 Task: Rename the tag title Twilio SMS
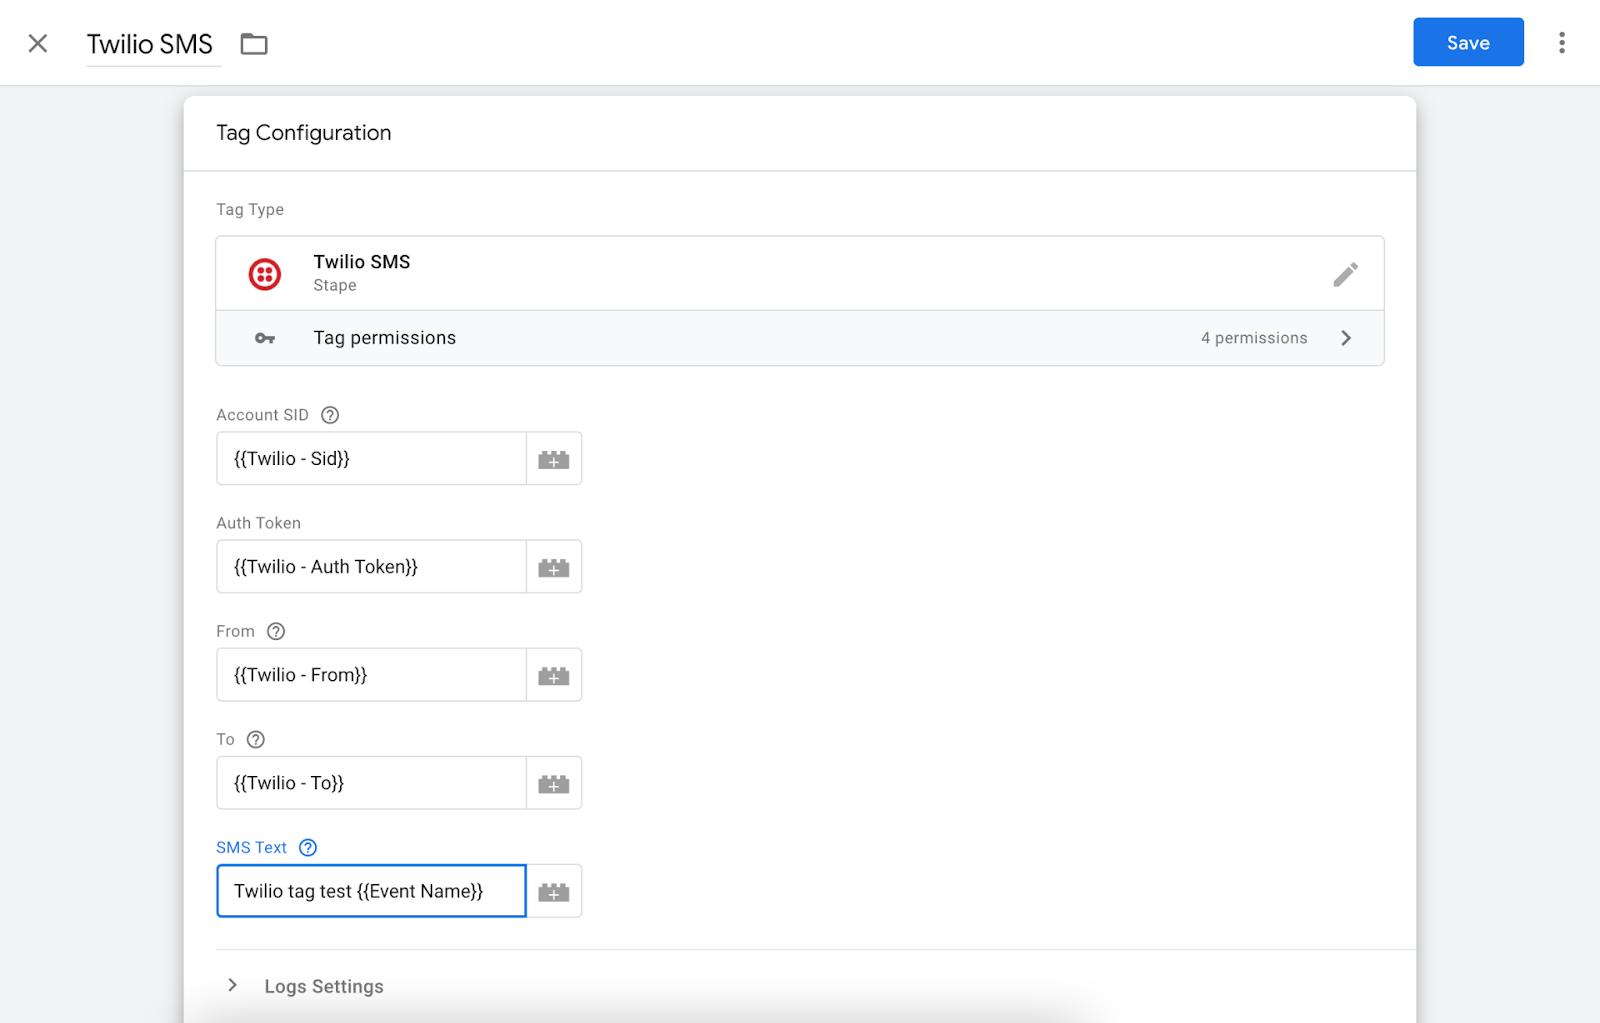pos(150,44)
